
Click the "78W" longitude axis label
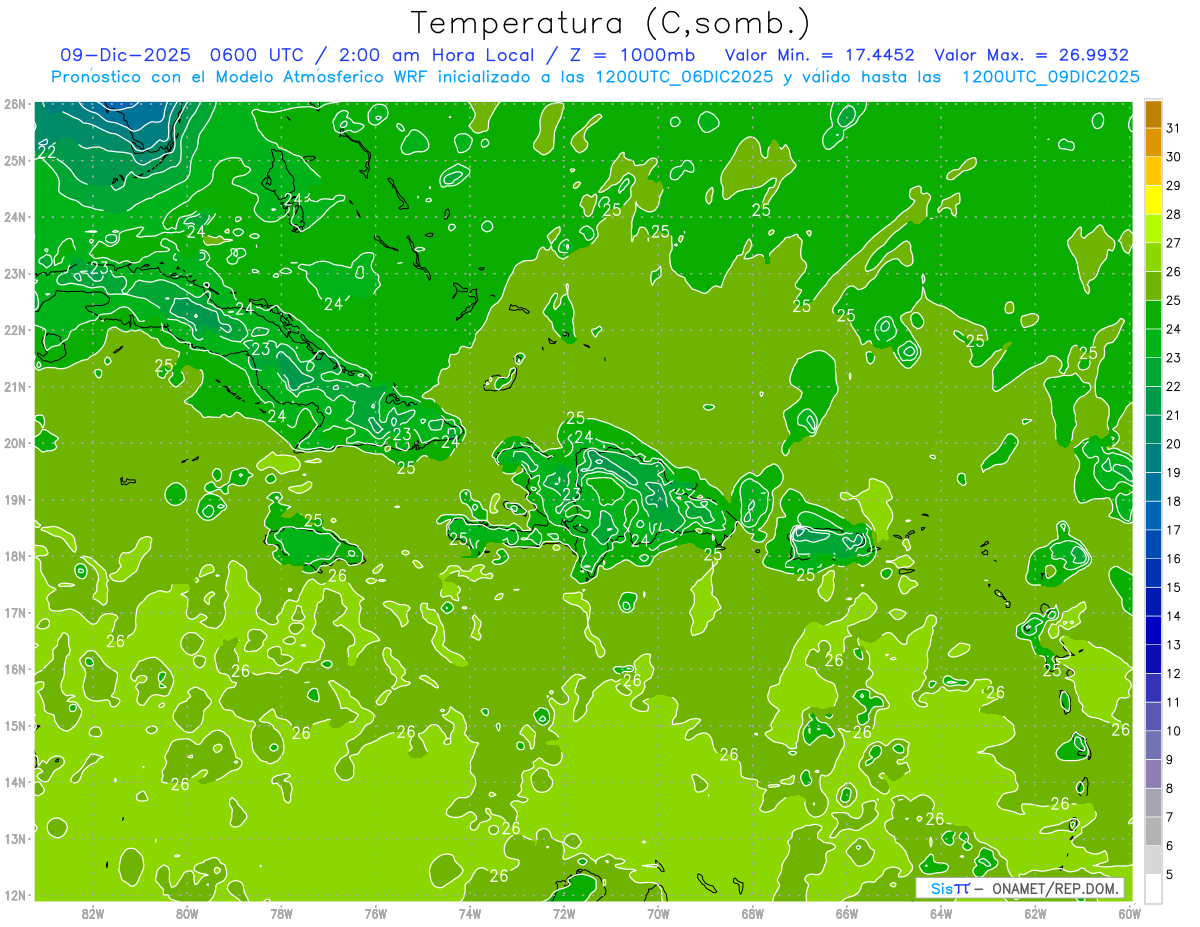click(x=281, y=912)
